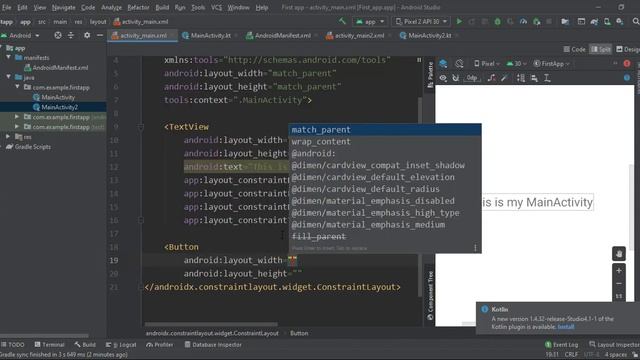Open the Component Tree side panel
This screenshot has width=640, height=360.
click(430, 295)
